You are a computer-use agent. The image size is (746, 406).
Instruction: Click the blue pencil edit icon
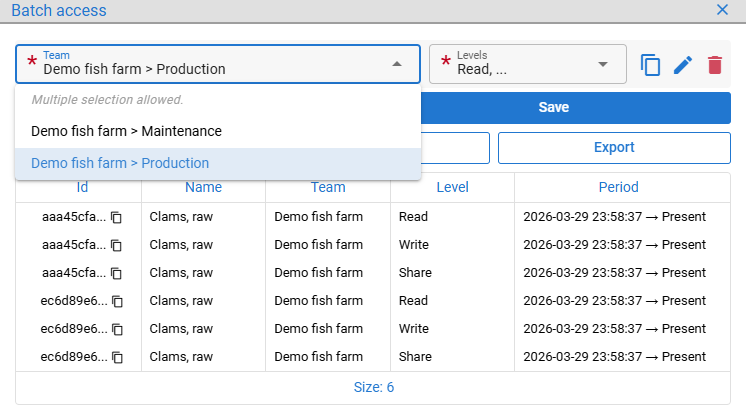(x=683, y=65)
